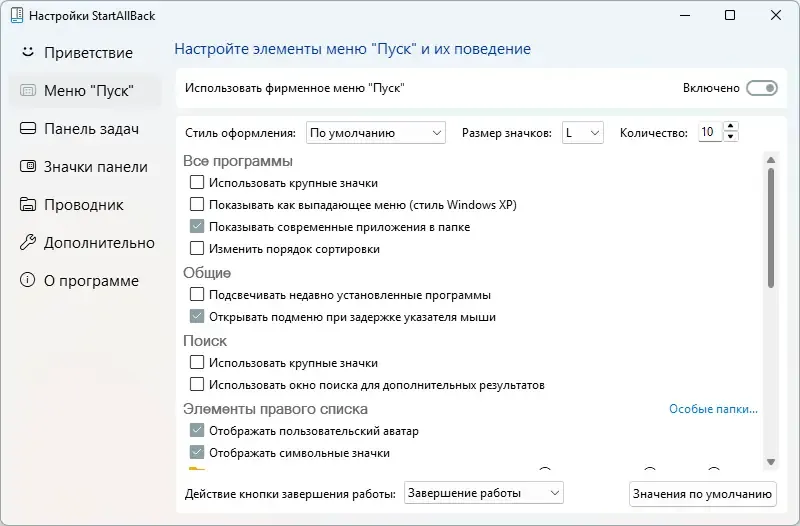The image size is (800, 526).
Task: Open the Особые папки... link
Action: coord(713,409)
